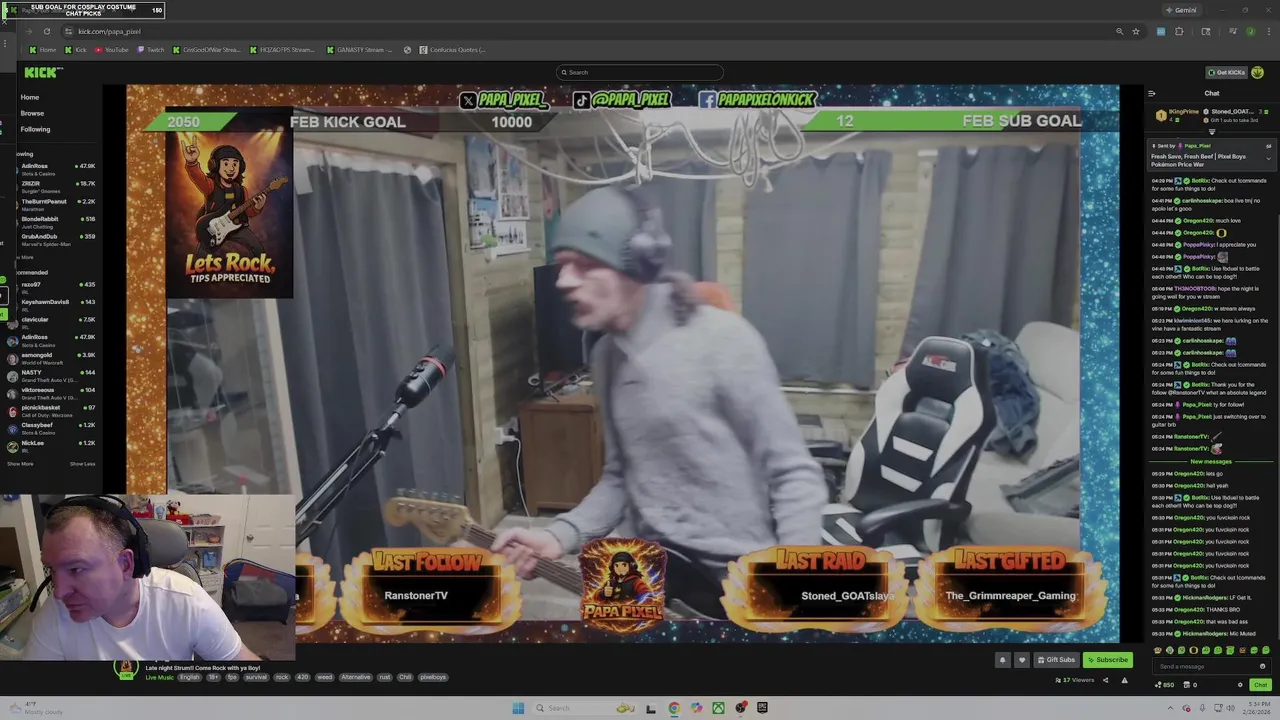Collapse recommended list with Show Less

(82, 464)
